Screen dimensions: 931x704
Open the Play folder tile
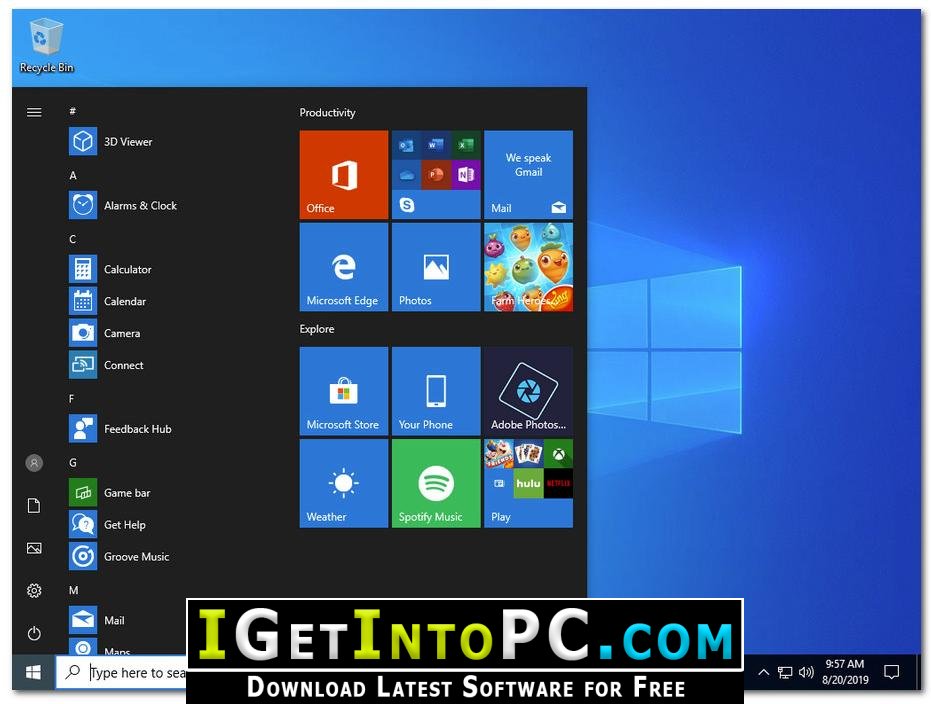point(528,483)
